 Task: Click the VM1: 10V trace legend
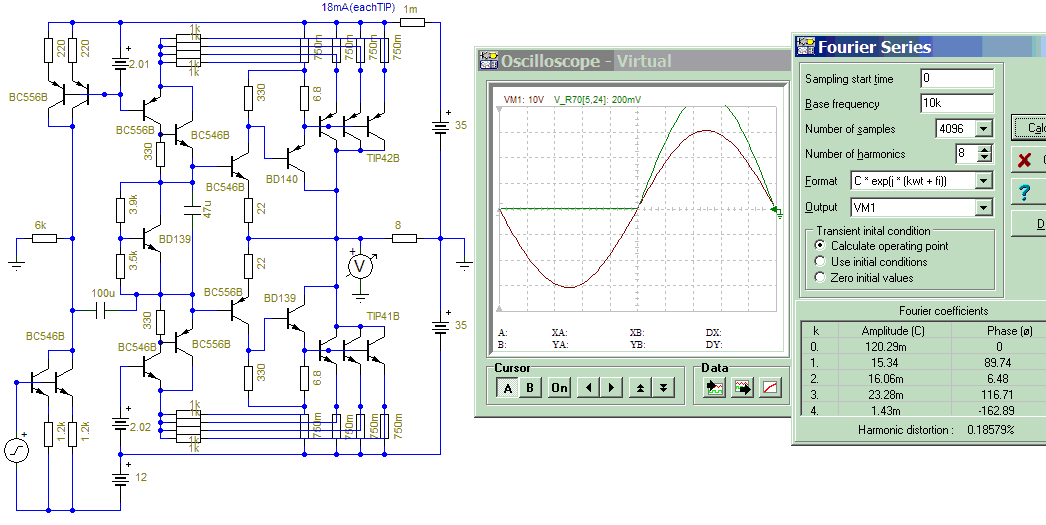click(525, 99)
